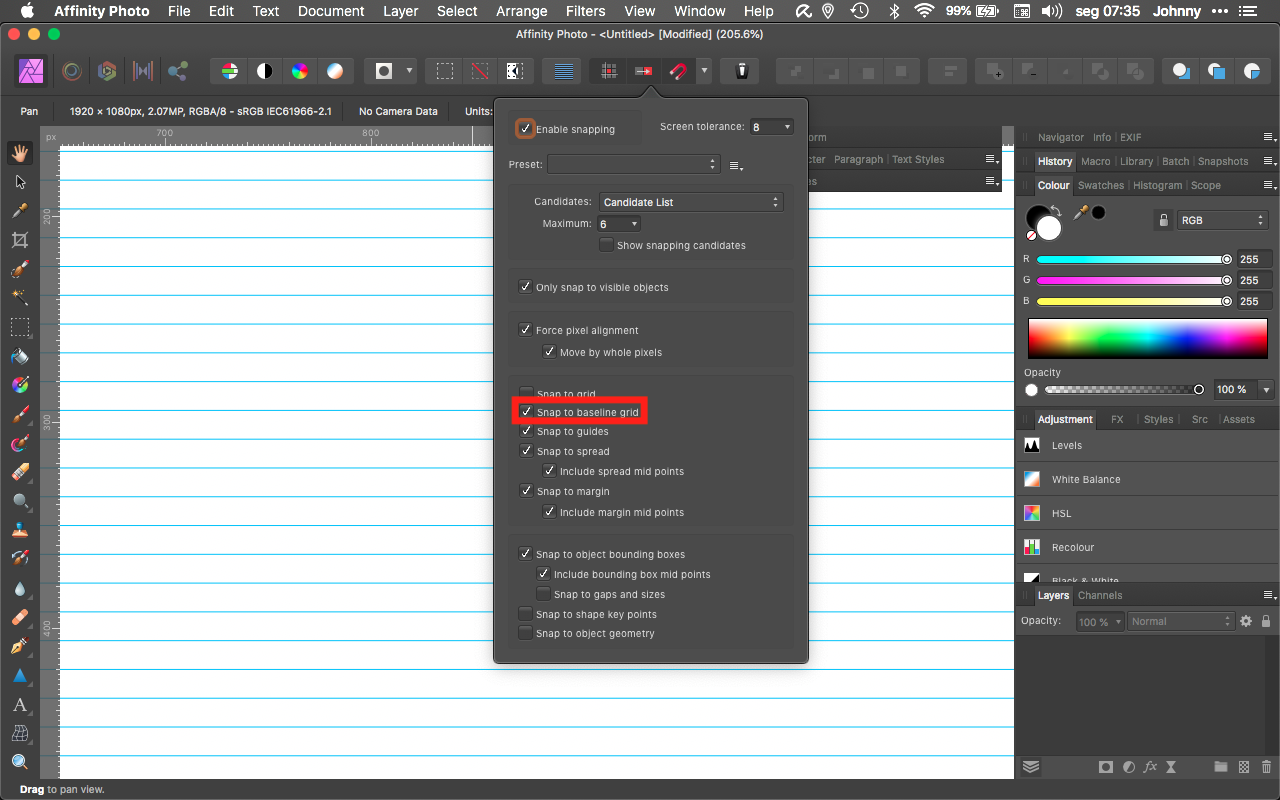The image size is (1280, 800).
Task: Select the Blur droplet tool
Action: tap(20, 589)
